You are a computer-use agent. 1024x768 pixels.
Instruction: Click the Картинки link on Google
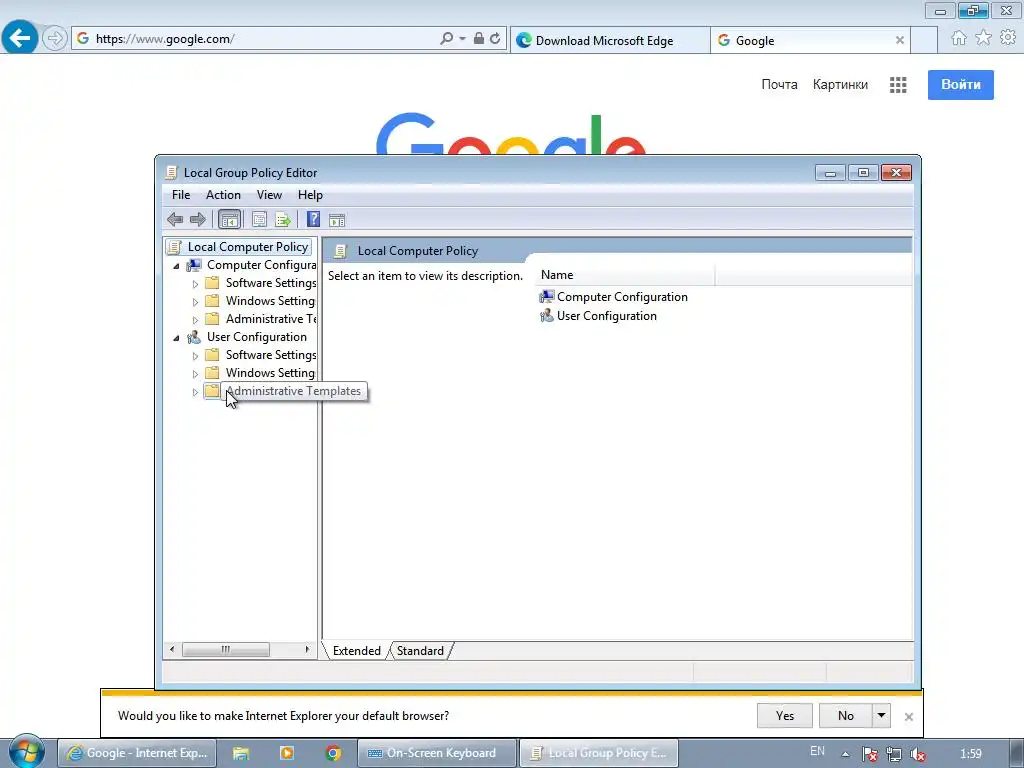840,84
